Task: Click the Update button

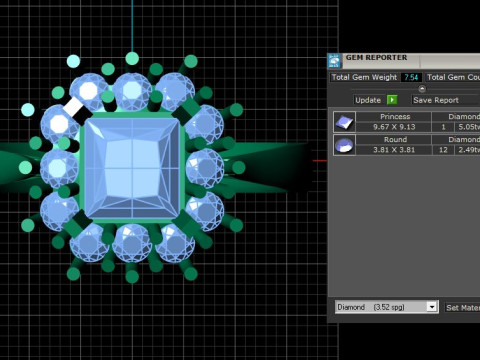Action: (368, 100)
